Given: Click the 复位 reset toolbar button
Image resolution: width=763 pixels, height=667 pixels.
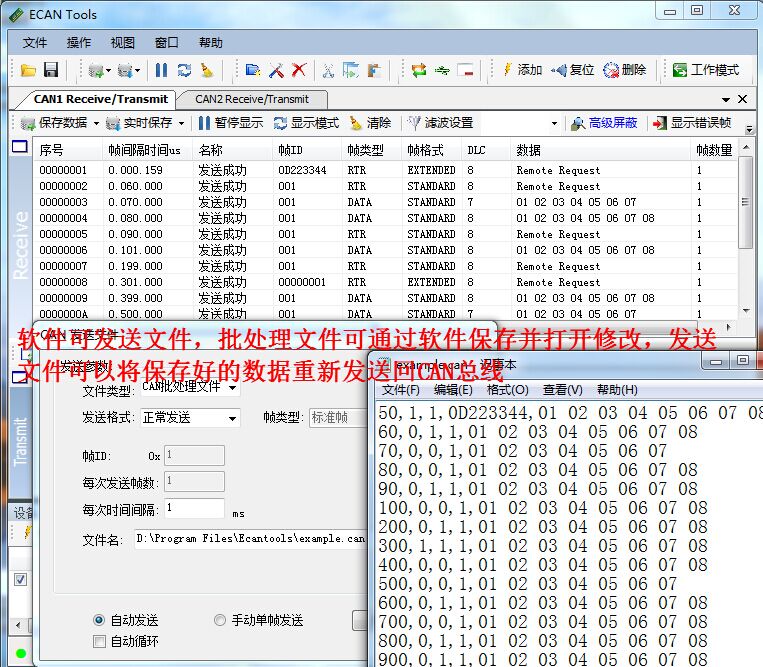Looking at the screenshot, I should tap(573, 70).
